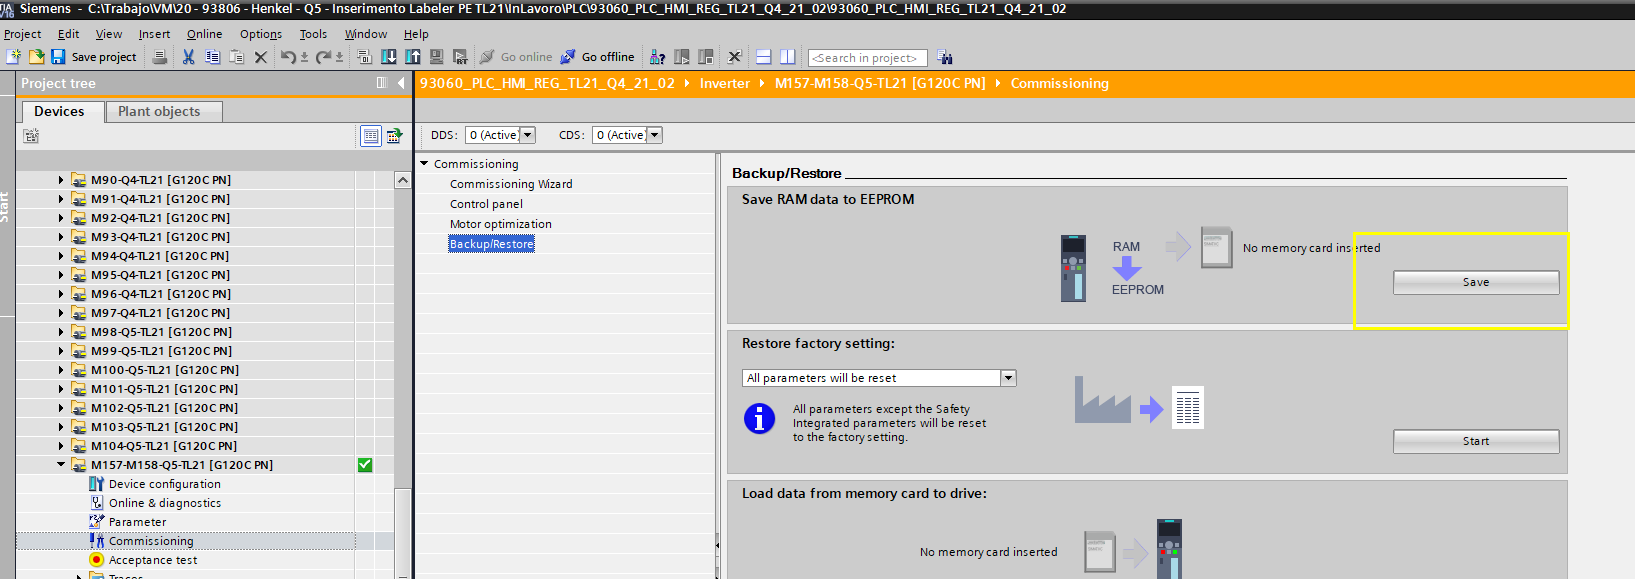Viewport: 1635px width, 579px height.
Task: Open Device configuration under M157-M158-Q5-TL21
Action: (164, 484)
